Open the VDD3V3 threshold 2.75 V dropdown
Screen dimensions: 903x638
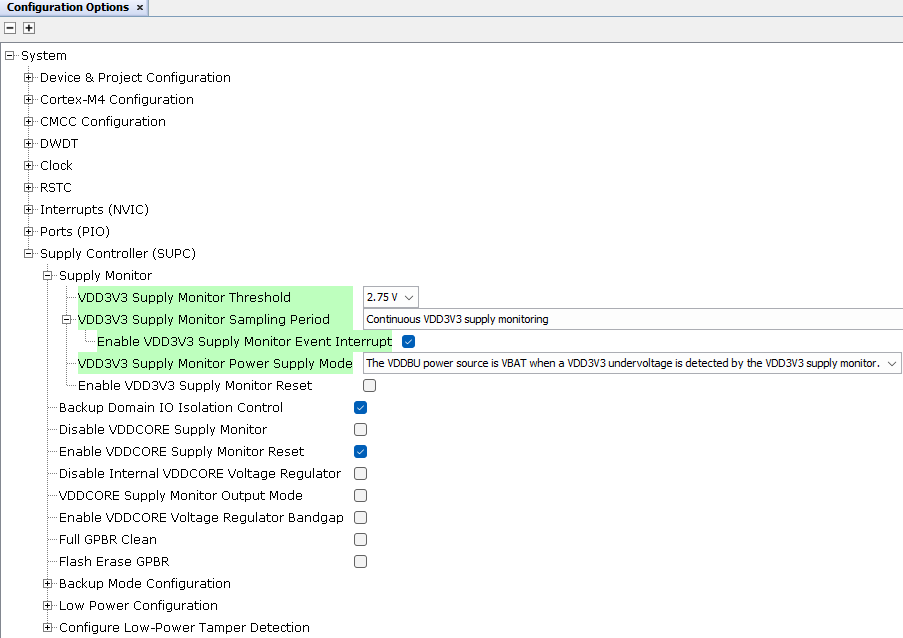point(390,297)
